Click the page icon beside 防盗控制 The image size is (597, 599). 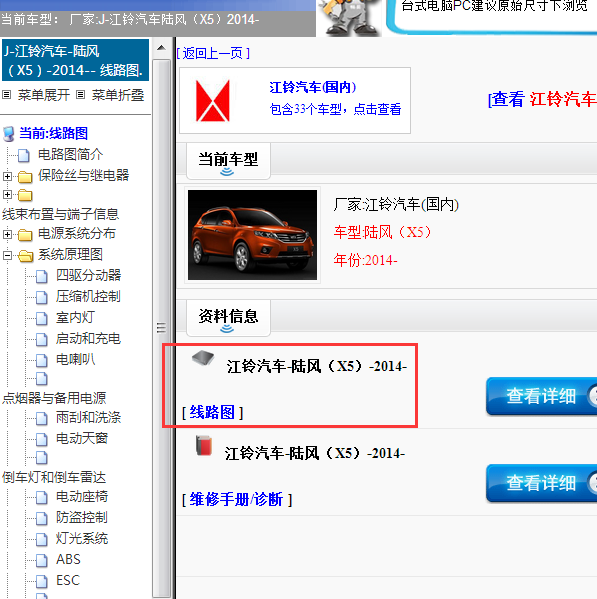point(42,519)
